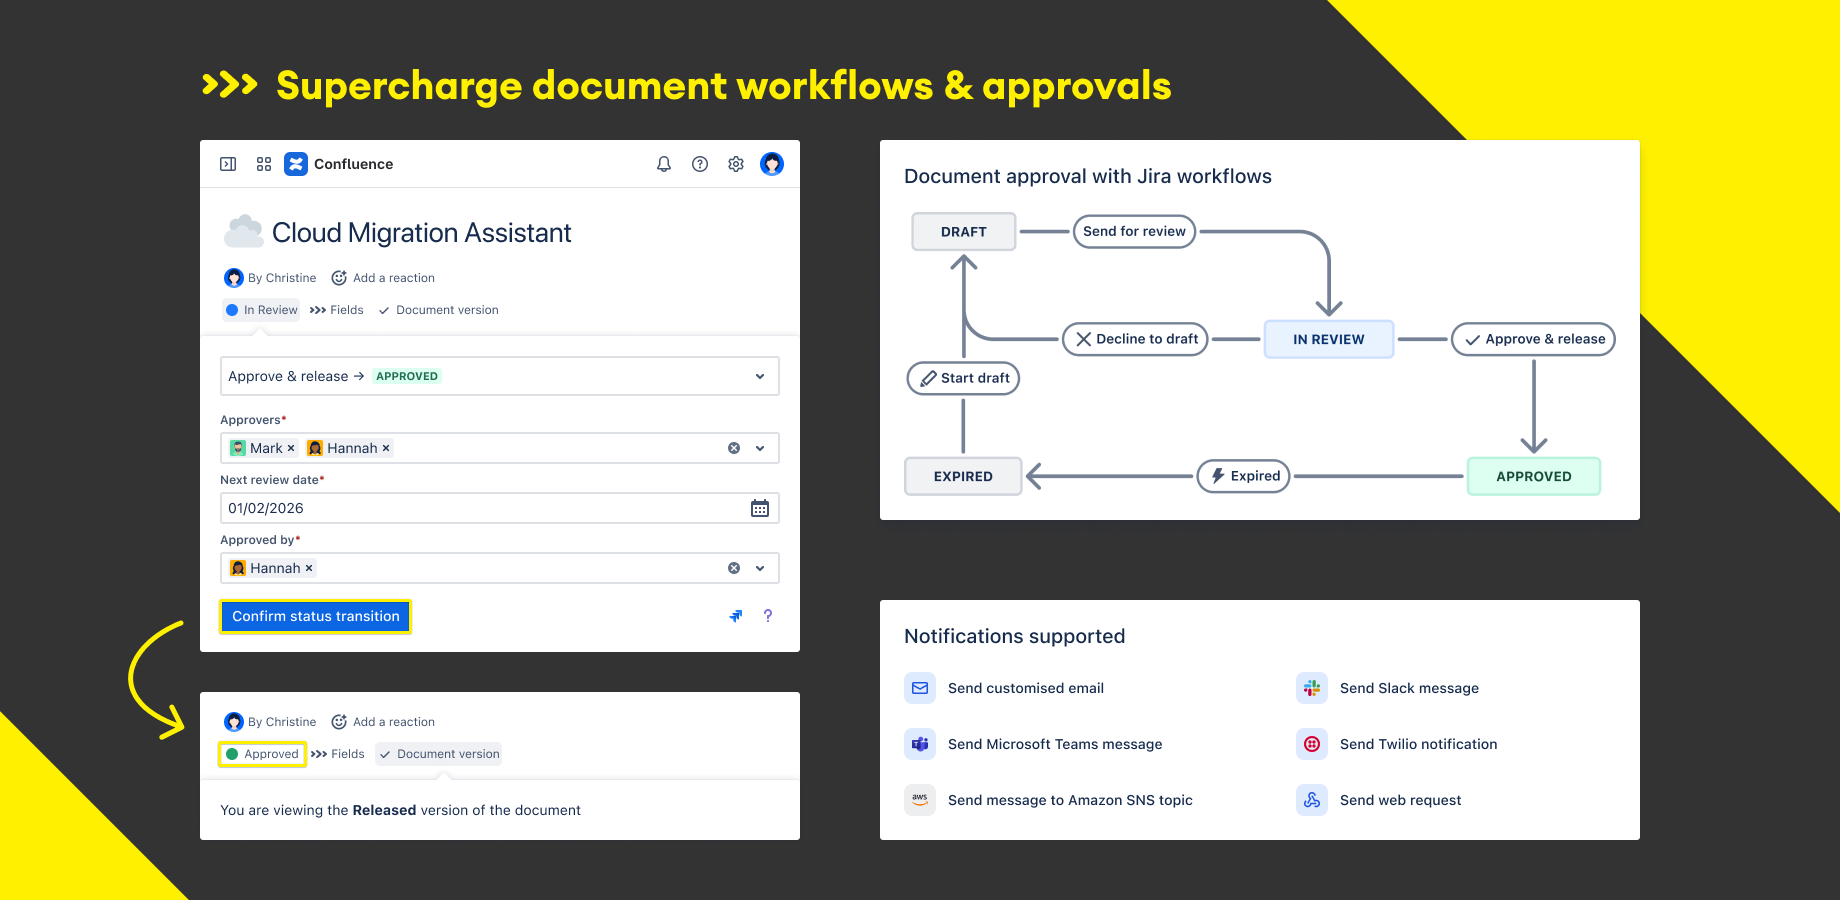
Task: Click the Twilio icon
Action: pos(1312,744)
